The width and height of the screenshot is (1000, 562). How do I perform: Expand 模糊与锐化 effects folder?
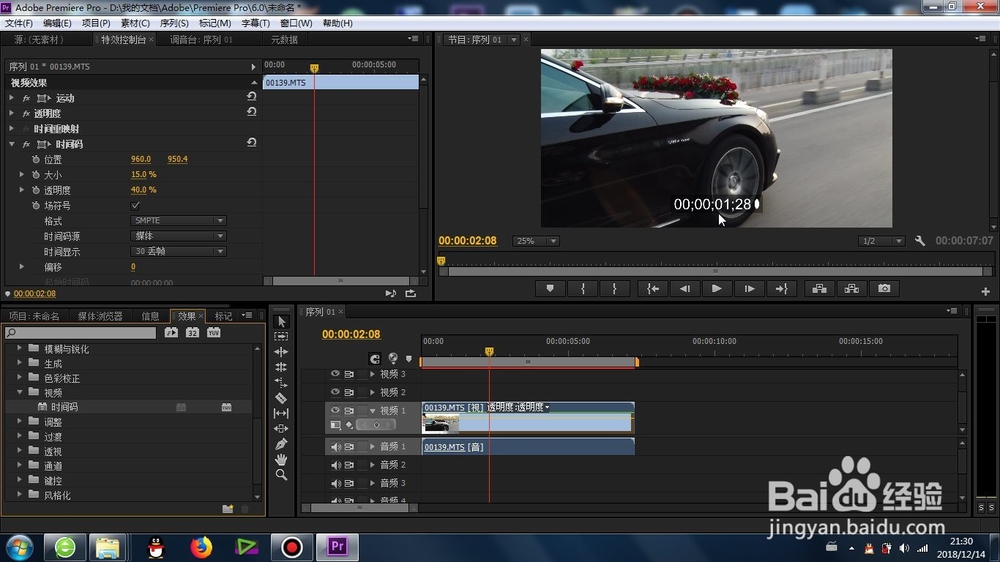[19, 348]
